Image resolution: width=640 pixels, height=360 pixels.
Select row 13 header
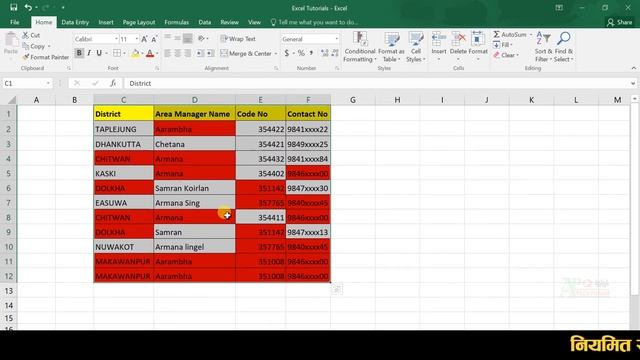point(9,291)
